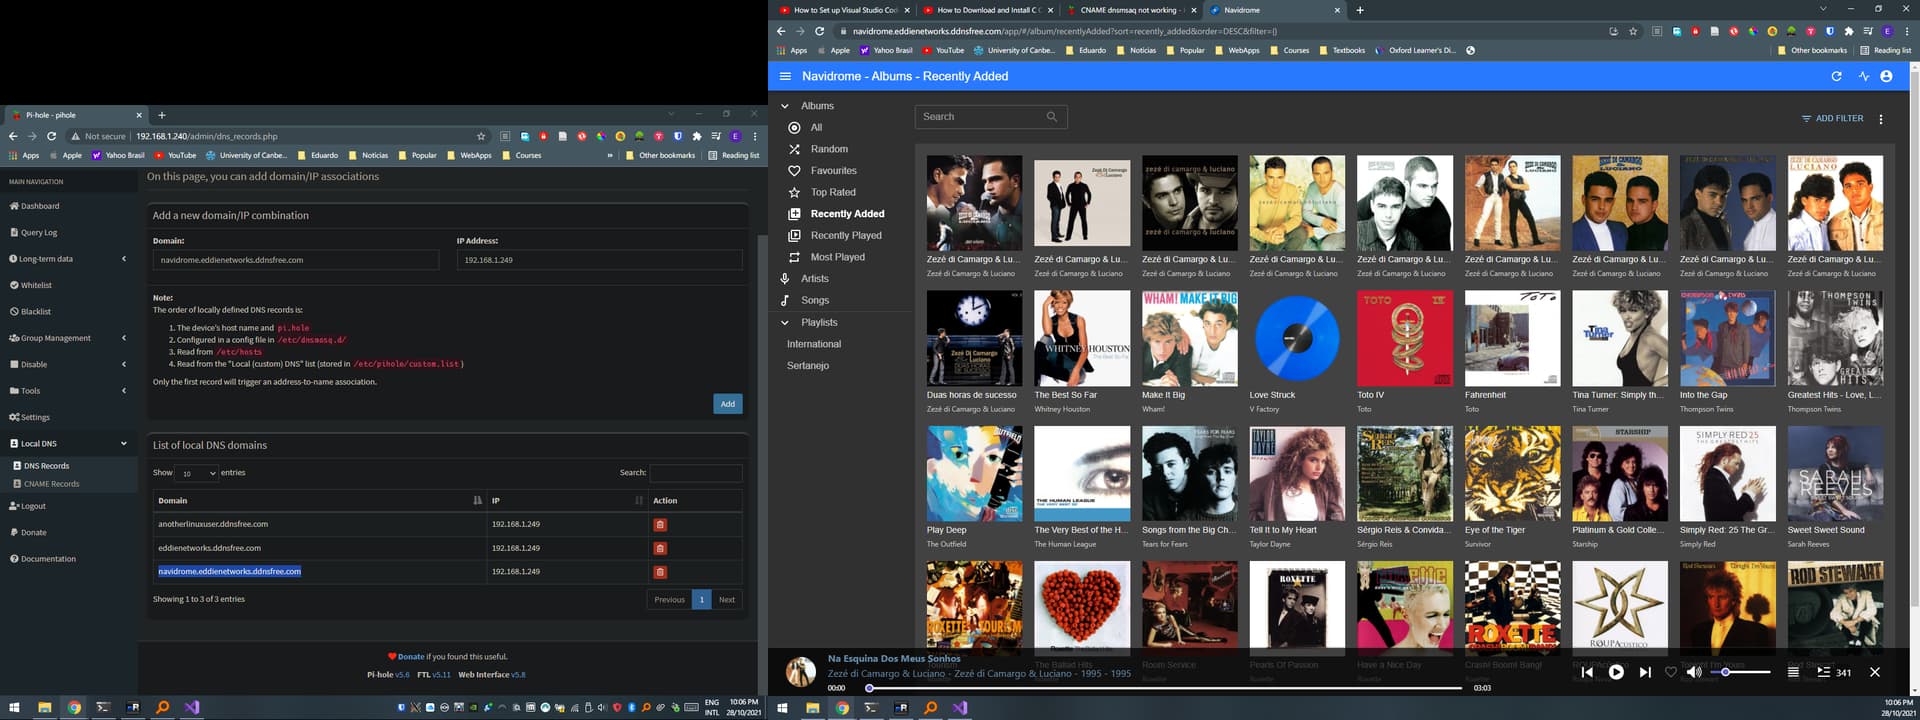Open the Whitney Houston The Best So Far album
Image resolution: width=1920 pixels, height=720 pixels.
pos(1082,338)
